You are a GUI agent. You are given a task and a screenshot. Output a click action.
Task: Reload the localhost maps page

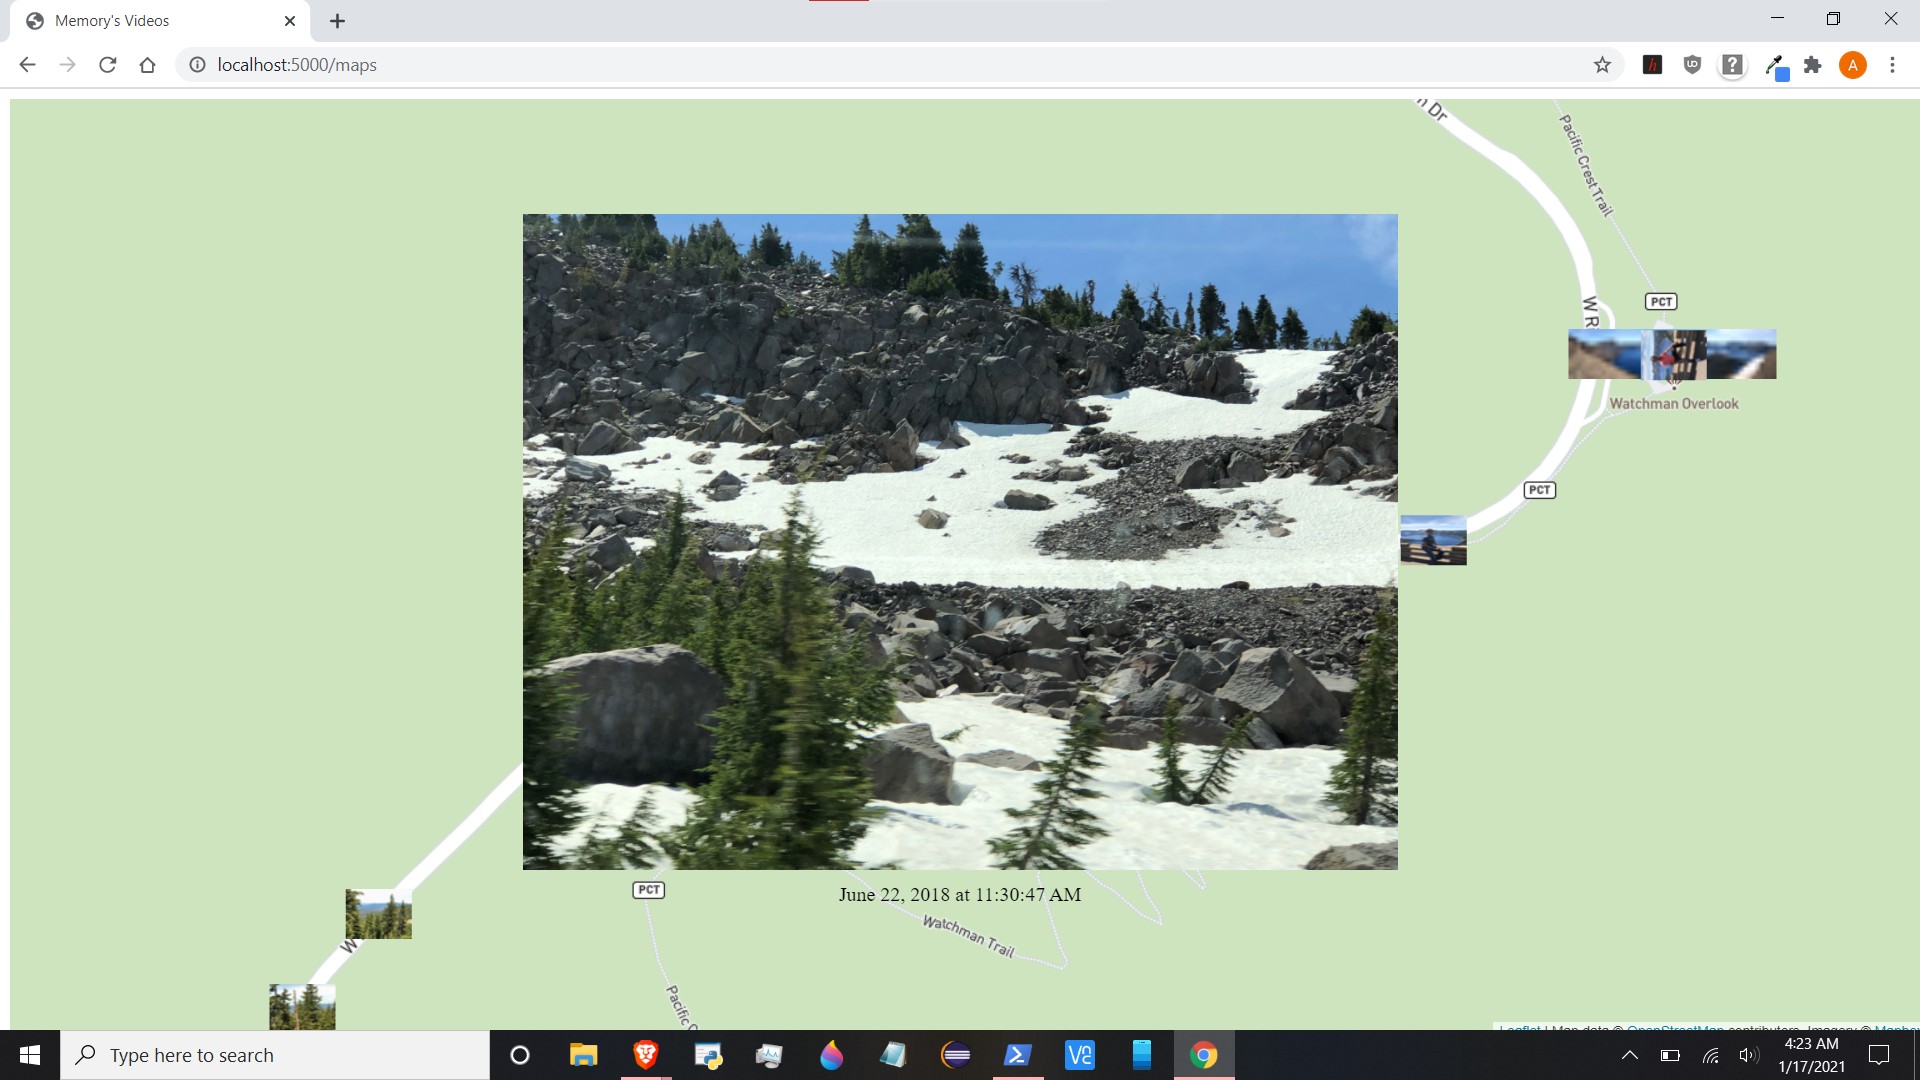click(x=107, y=65)
